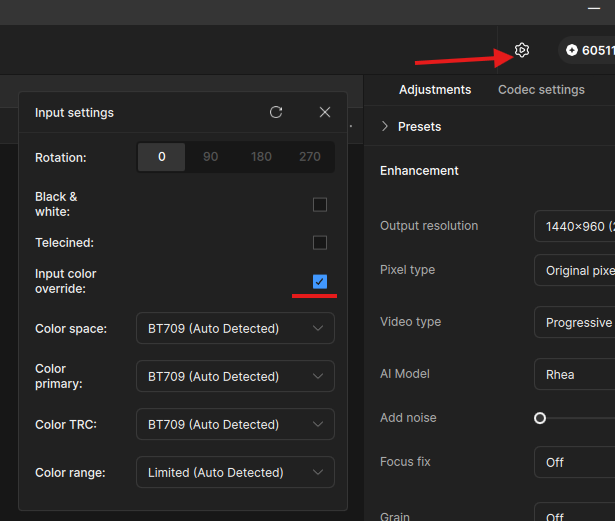This screenshot has width=615, height=521.
Task: Open the Color range dropdown
Action: (235, 472)
